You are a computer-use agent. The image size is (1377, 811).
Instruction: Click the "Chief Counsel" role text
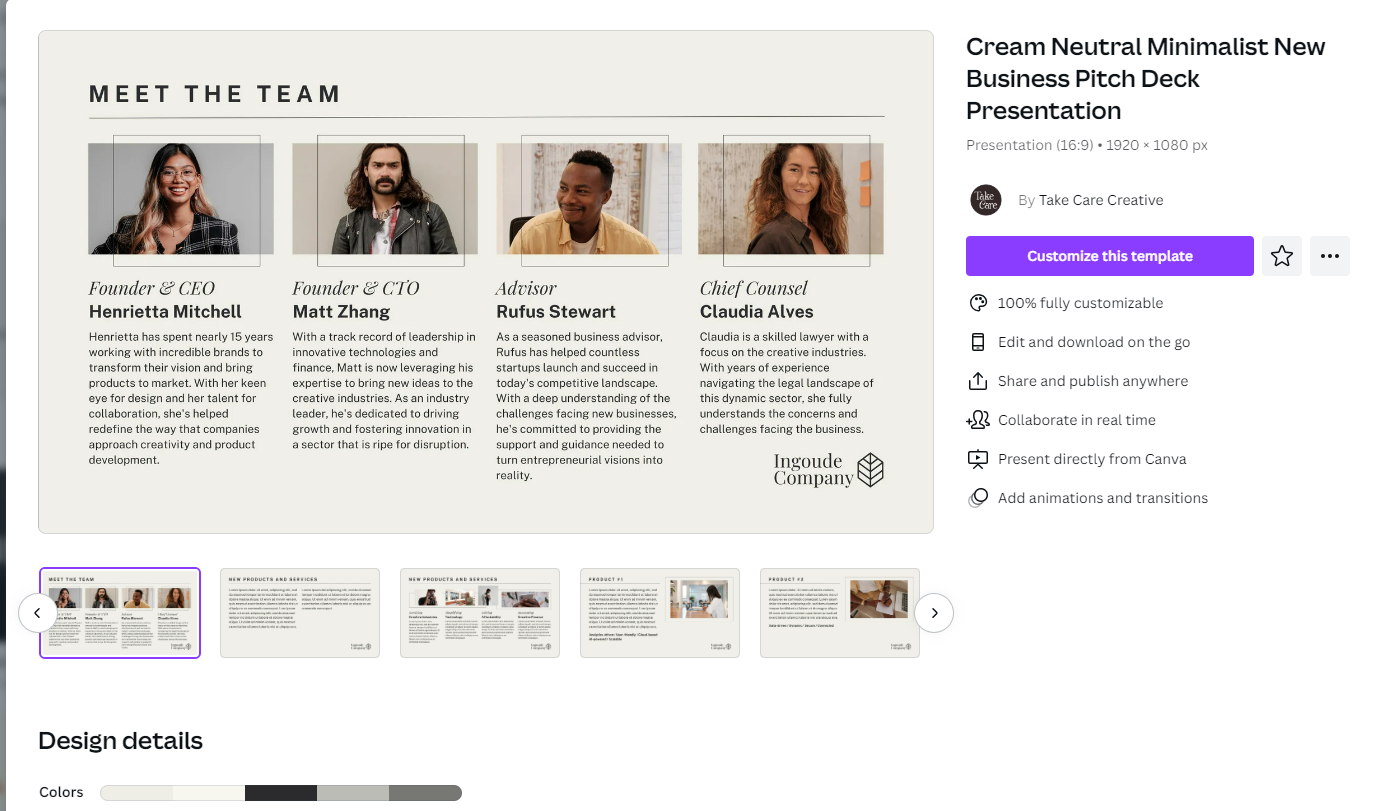tap(754, 288)
